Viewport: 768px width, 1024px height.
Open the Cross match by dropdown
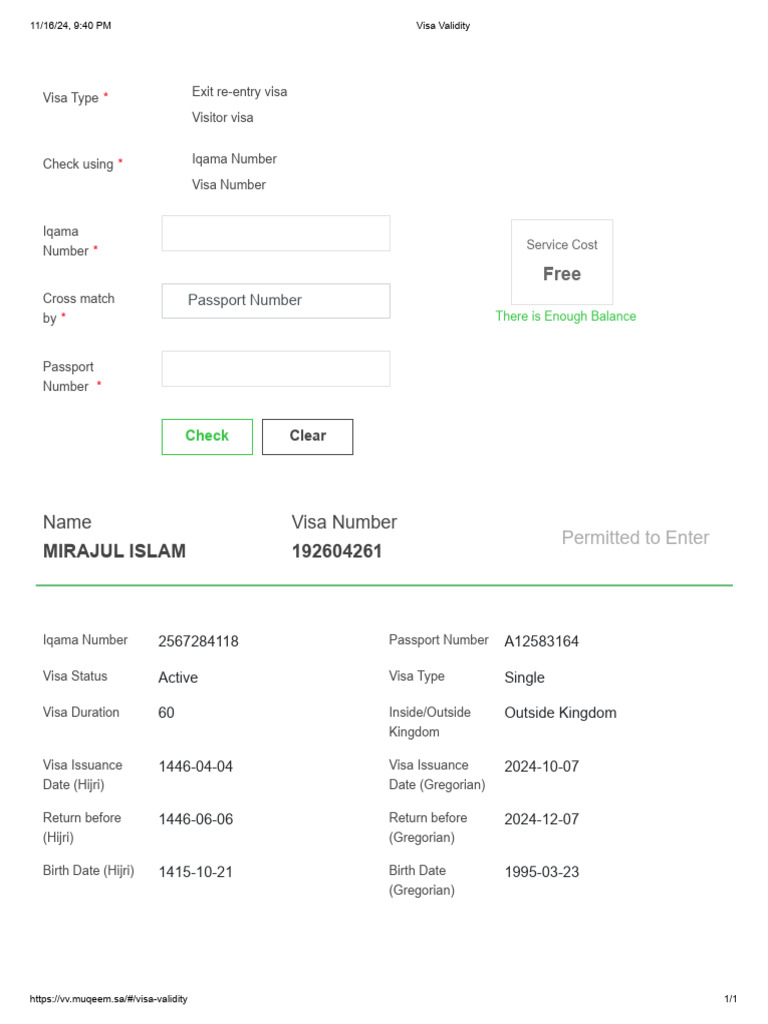coord(276,301)
